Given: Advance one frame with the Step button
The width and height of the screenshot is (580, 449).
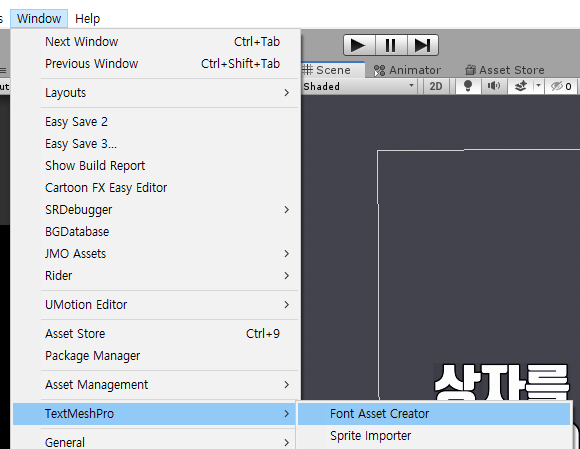Looking at the screenshot, I should pyautogui.click(x=423, y=45).
